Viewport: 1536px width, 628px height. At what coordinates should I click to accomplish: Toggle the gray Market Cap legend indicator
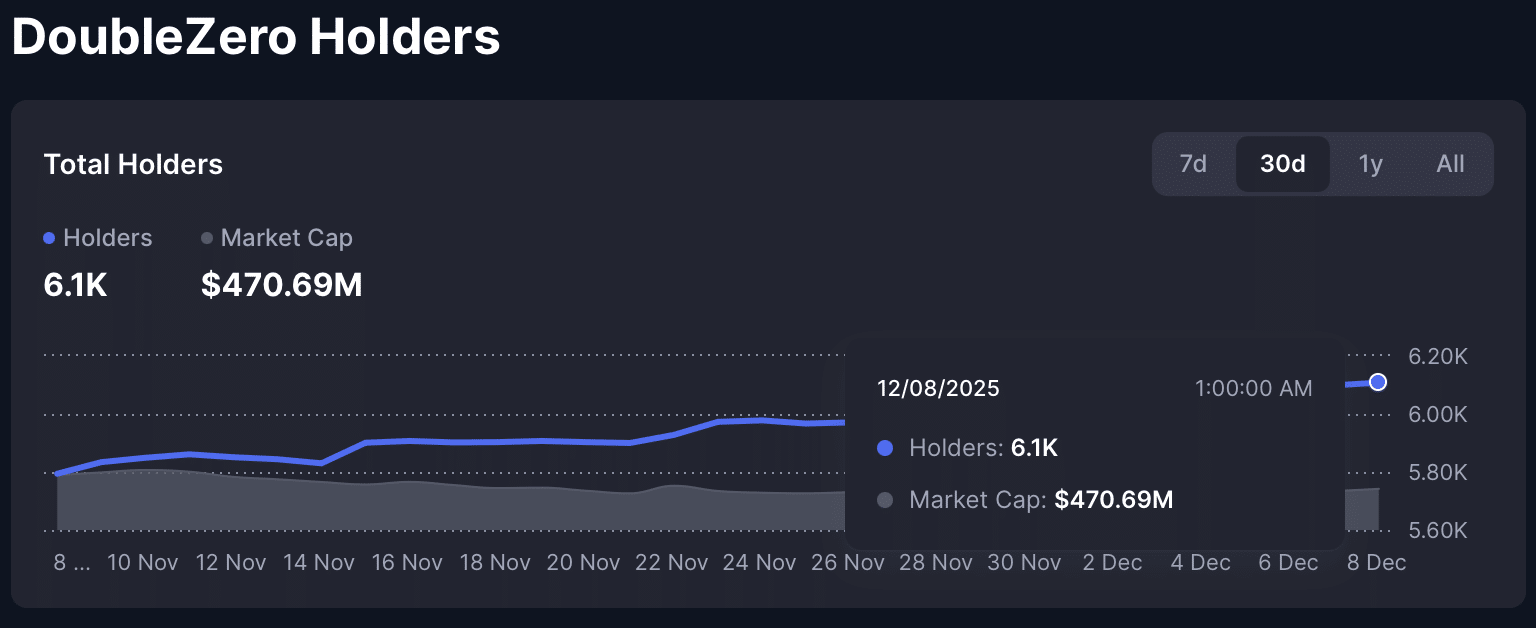(206, 238)
